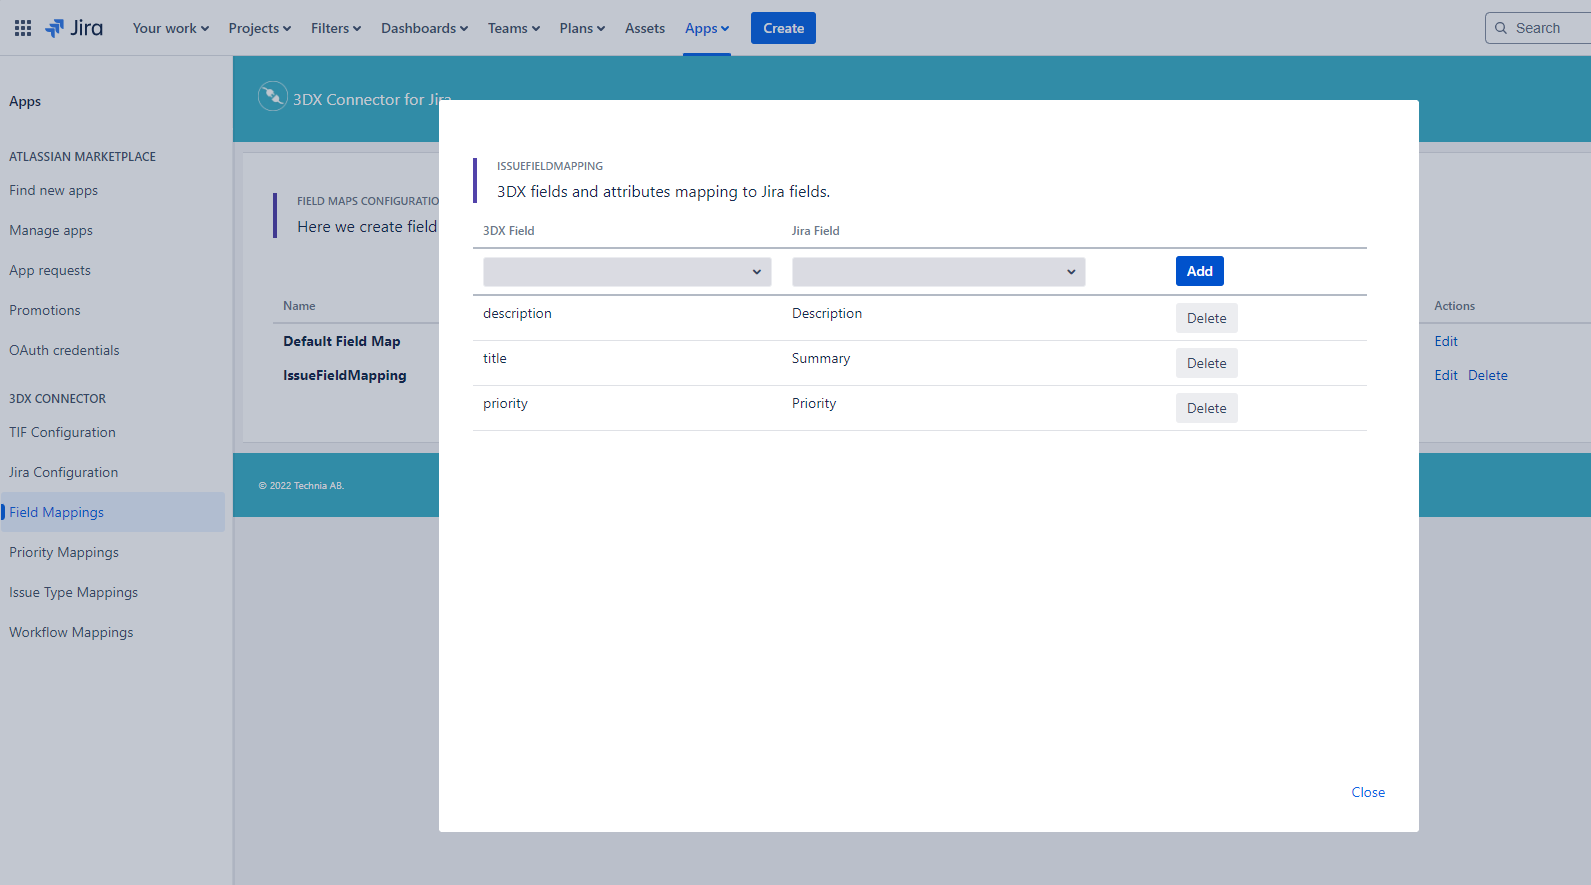
Task: Select the Default Field Map row name
Action: click(x=342, y=341)
